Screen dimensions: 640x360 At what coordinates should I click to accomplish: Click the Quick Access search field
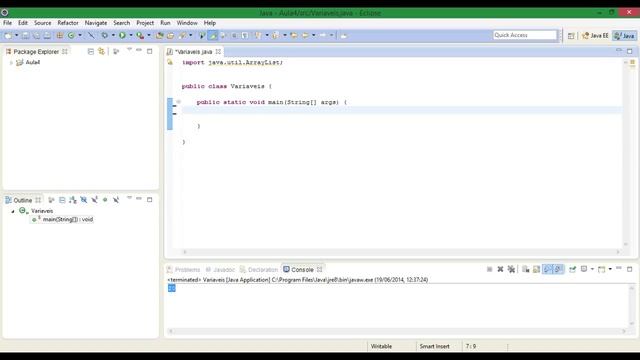pyautogui.click(x=525, y=36)
